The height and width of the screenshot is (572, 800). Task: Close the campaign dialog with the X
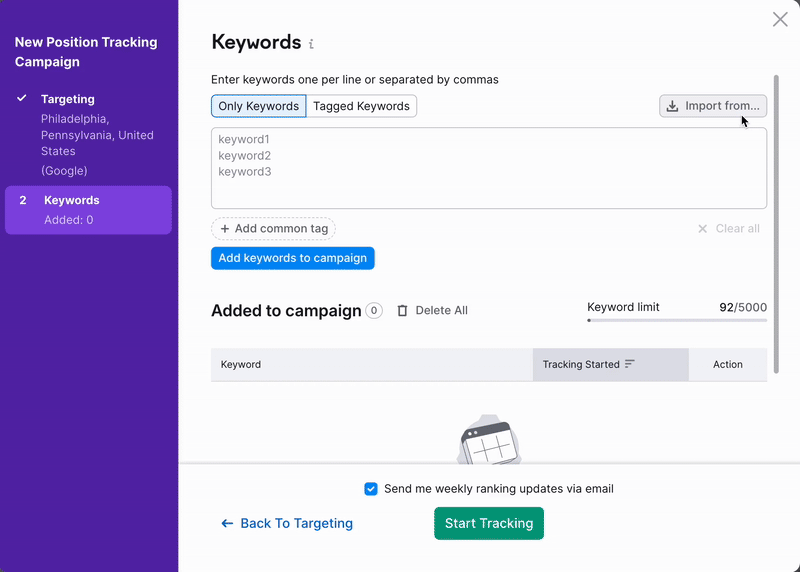click(x=780, y=19)
